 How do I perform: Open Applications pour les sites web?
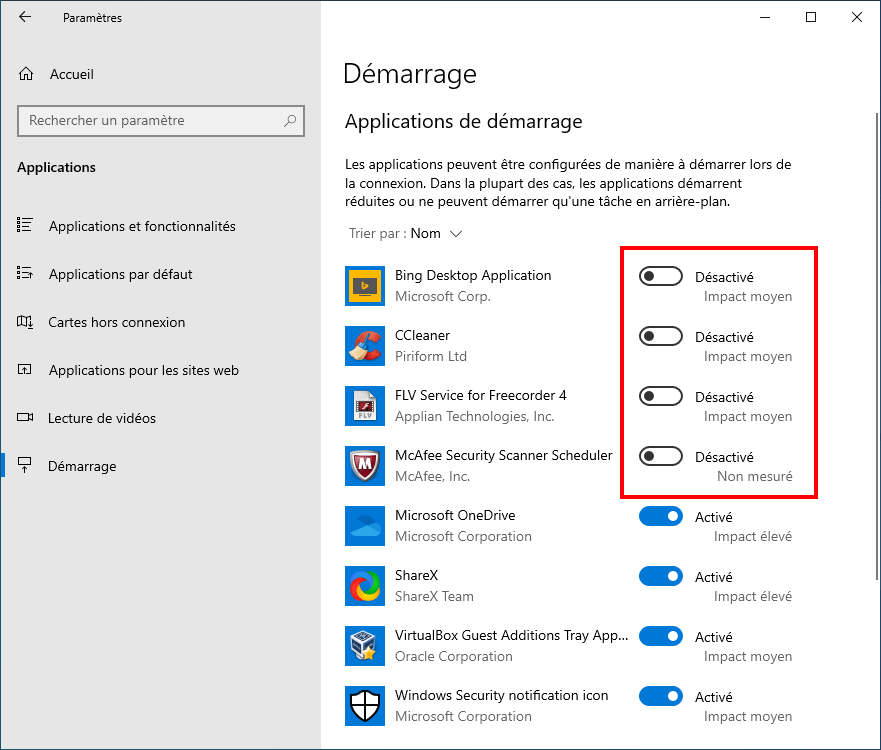coord(143,370)
